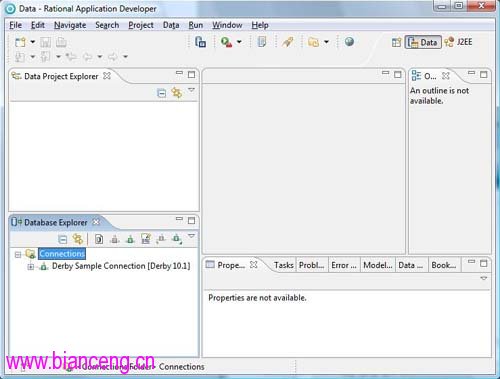Open Database Explorer view menu triangle
This screenshot has width=500, height=379.
point(191,236)
